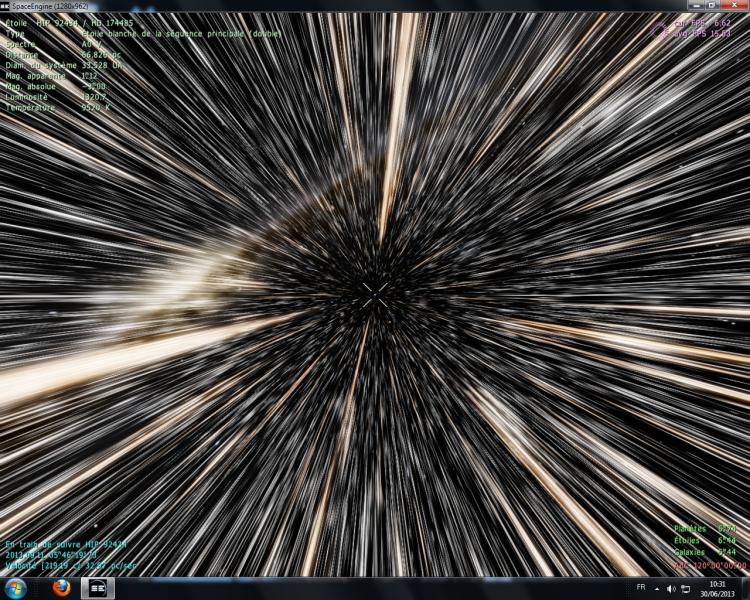
Task: Click the Show desktop strip
Action: (746, 589)
